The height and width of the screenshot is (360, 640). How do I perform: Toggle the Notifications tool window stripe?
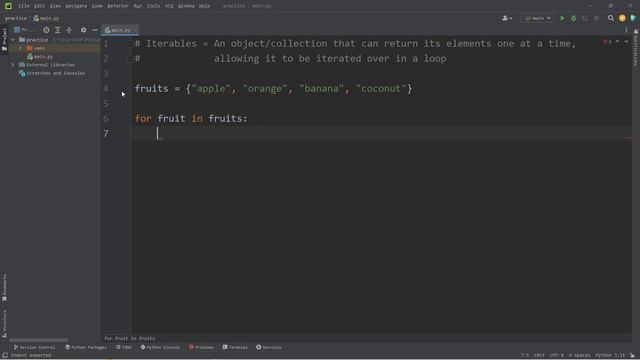coord(636,48)
